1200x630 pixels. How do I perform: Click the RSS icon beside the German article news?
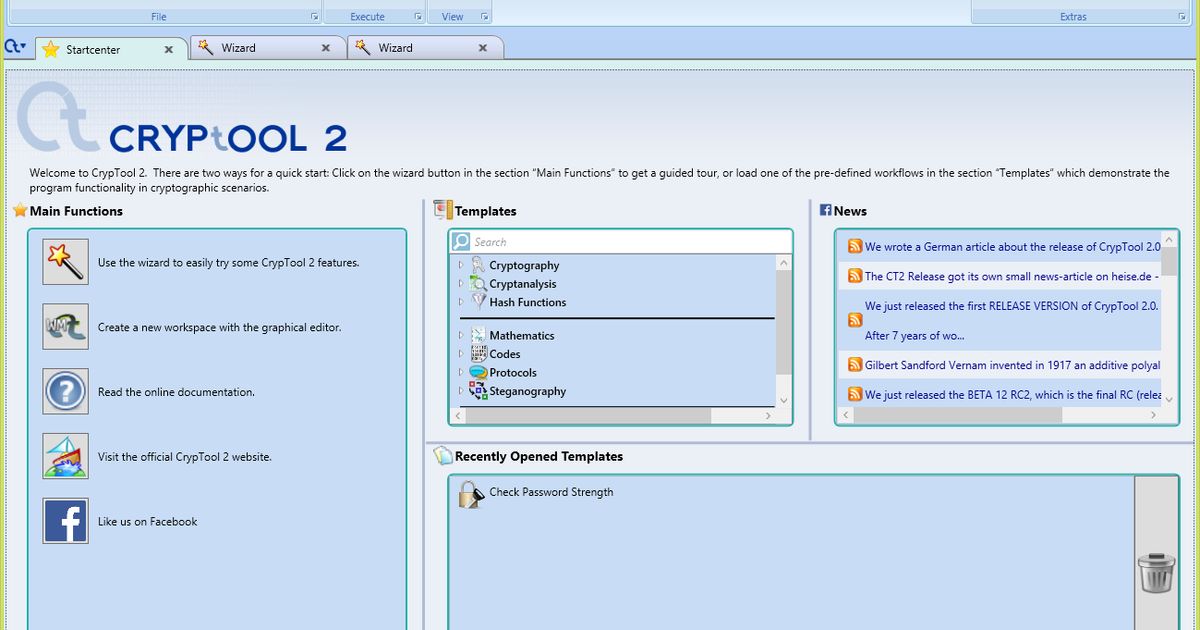[854, 246]
